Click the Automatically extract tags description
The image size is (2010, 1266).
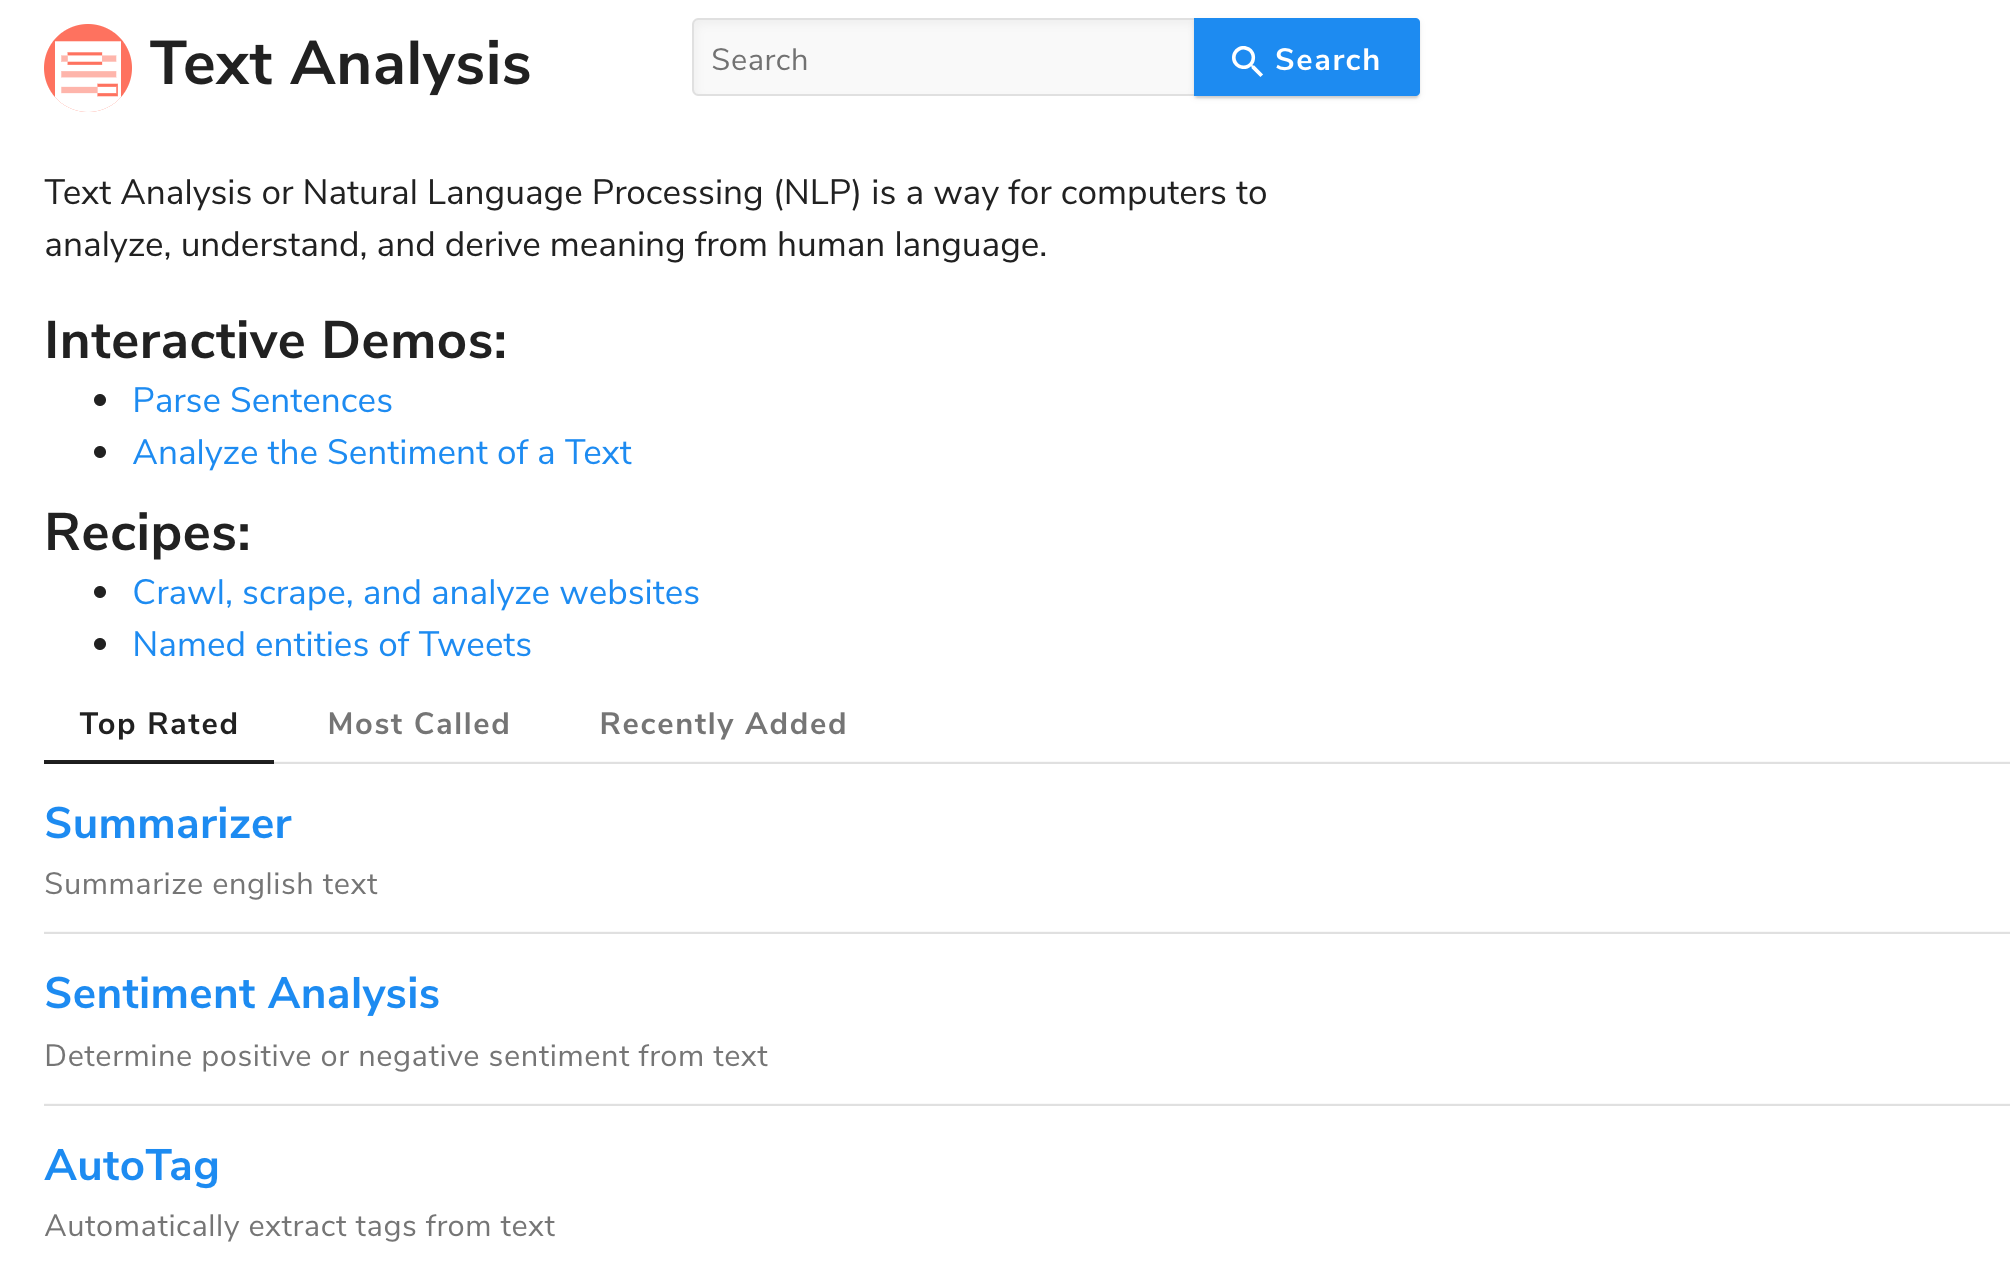(x=300, y=1226)
